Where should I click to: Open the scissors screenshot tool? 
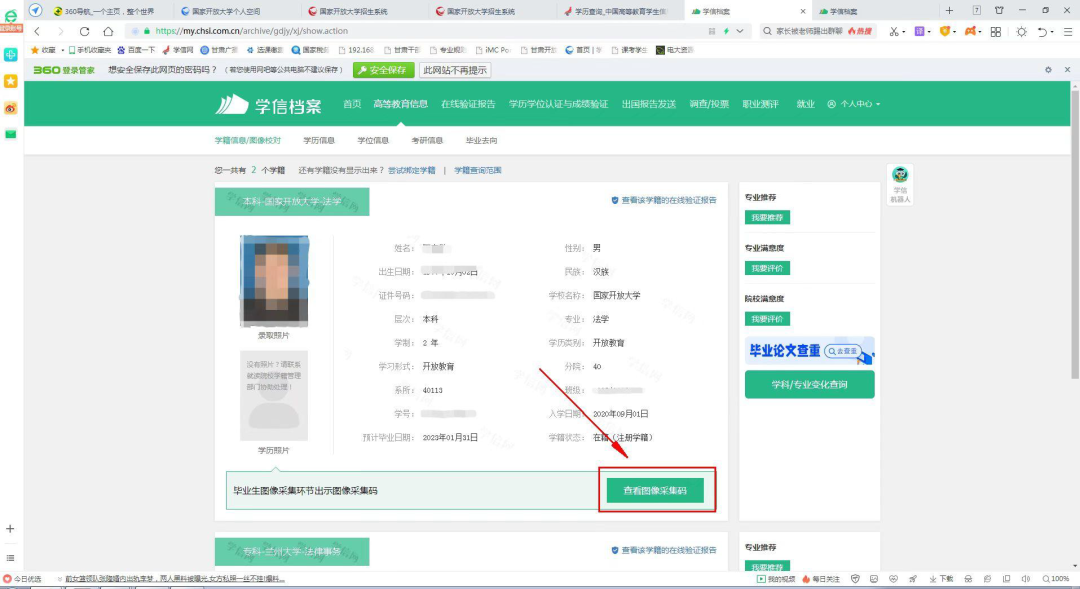(x=893, y=31)
